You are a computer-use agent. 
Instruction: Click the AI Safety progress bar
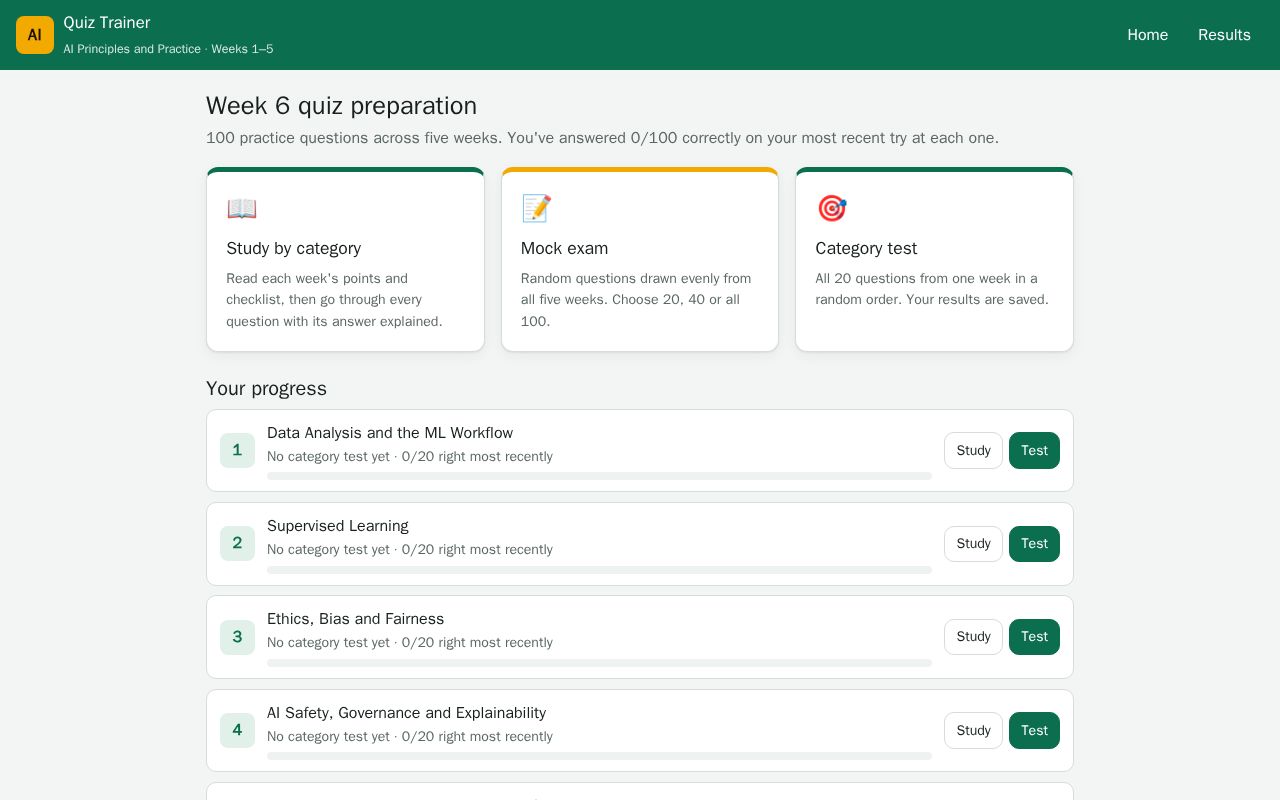tap(599, 756)
